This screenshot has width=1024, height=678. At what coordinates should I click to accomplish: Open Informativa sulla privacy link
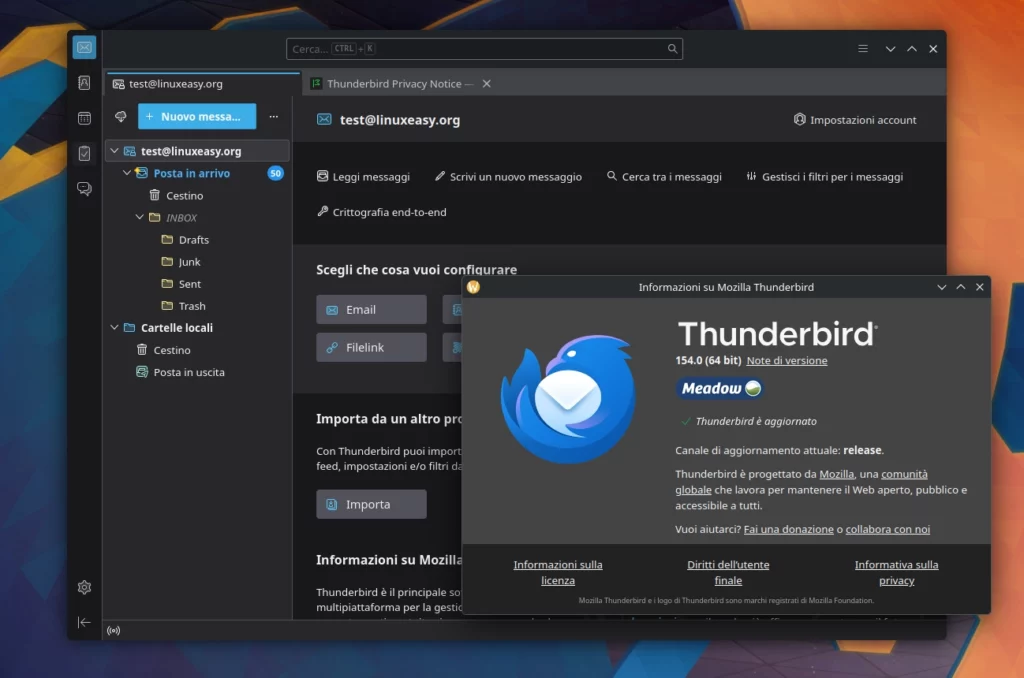coord(896,572)
